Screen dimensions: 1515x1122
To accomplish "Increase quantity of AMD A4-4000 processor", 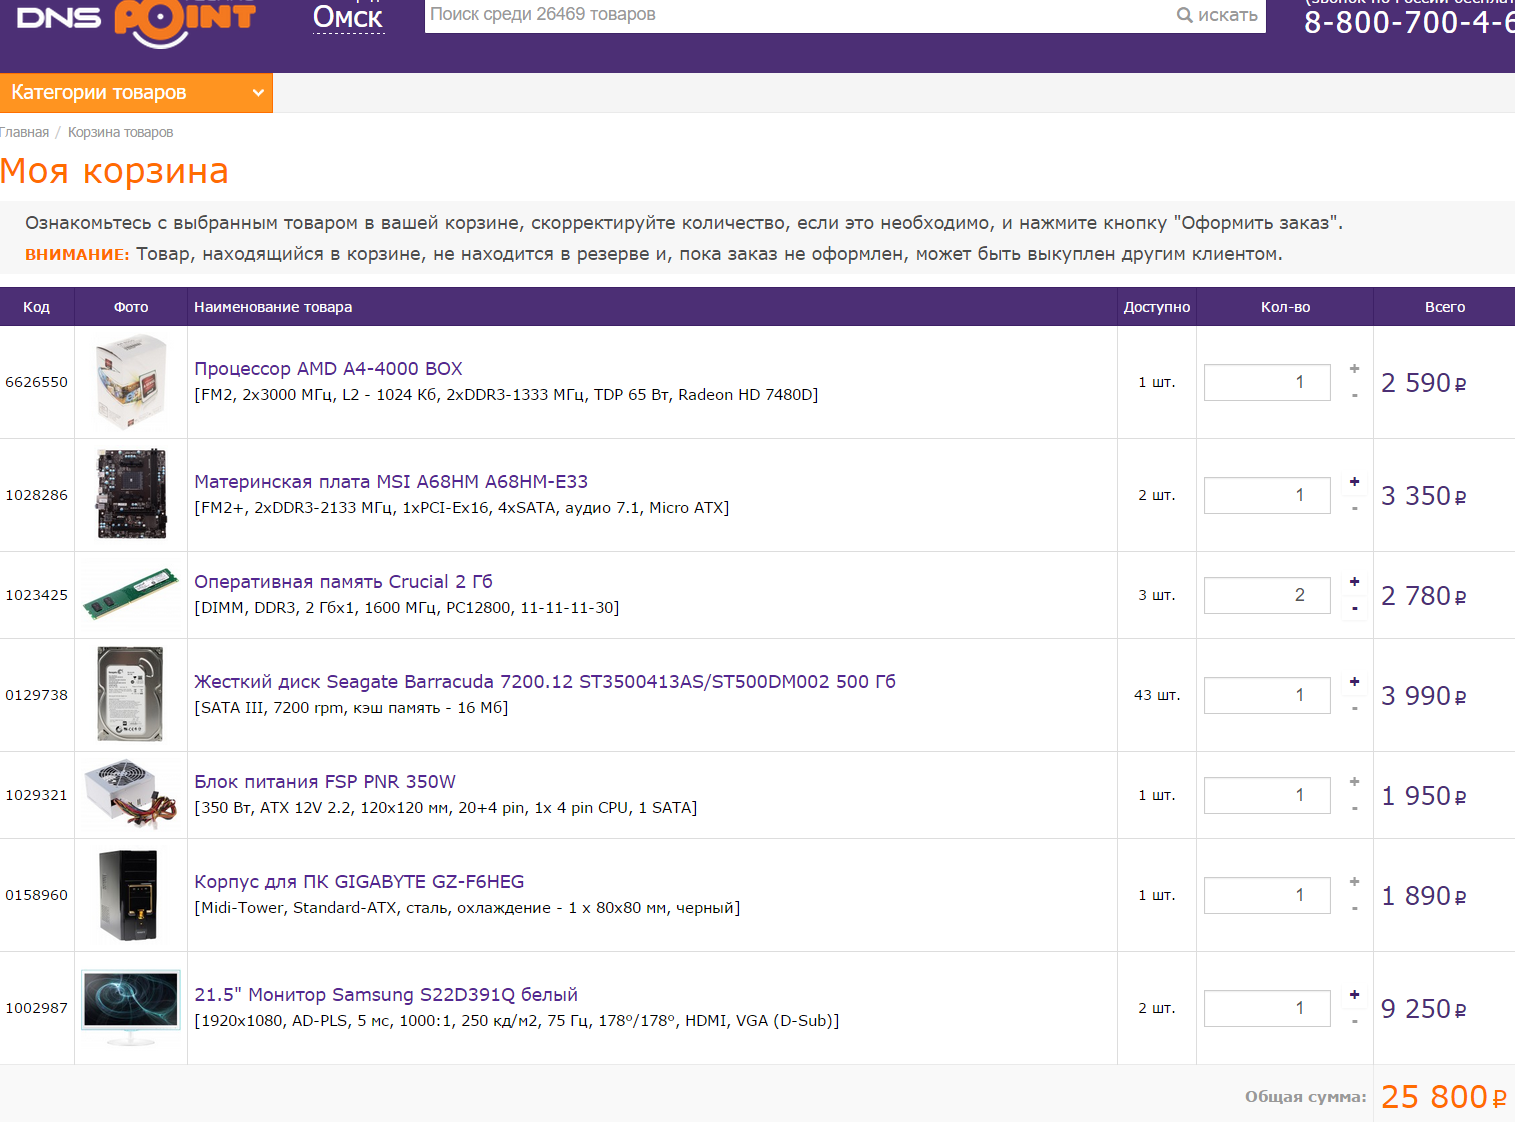I will click(x=1355, y=369).
